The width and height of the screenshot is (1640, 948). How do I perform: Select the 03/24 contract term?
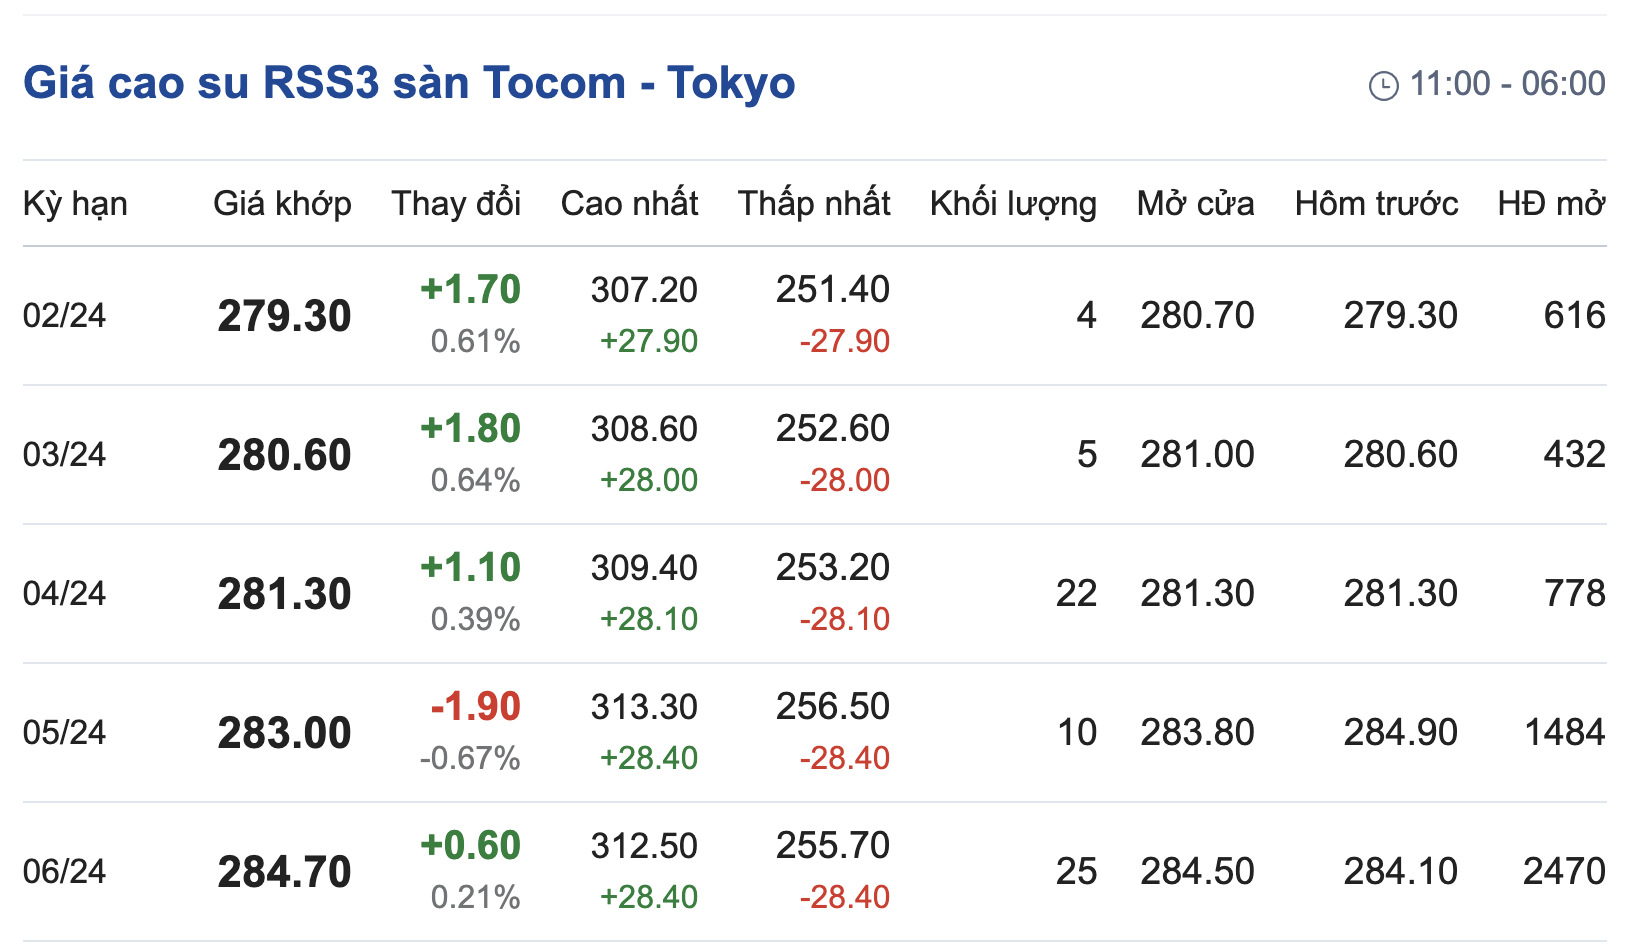pos(64,455)
